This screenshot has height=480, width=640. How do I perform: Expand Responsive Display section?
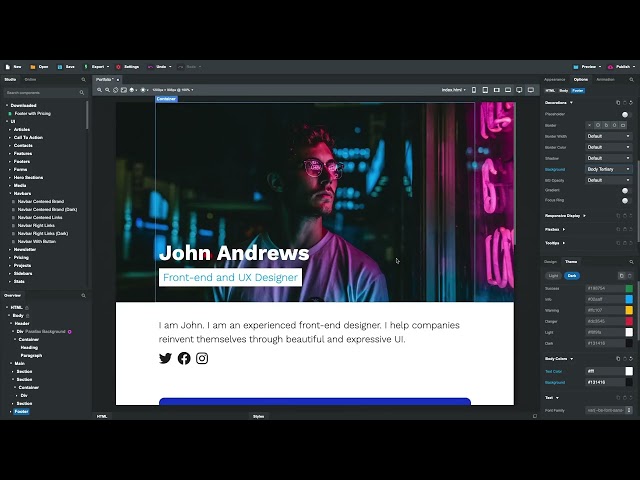tap(565, 216)
